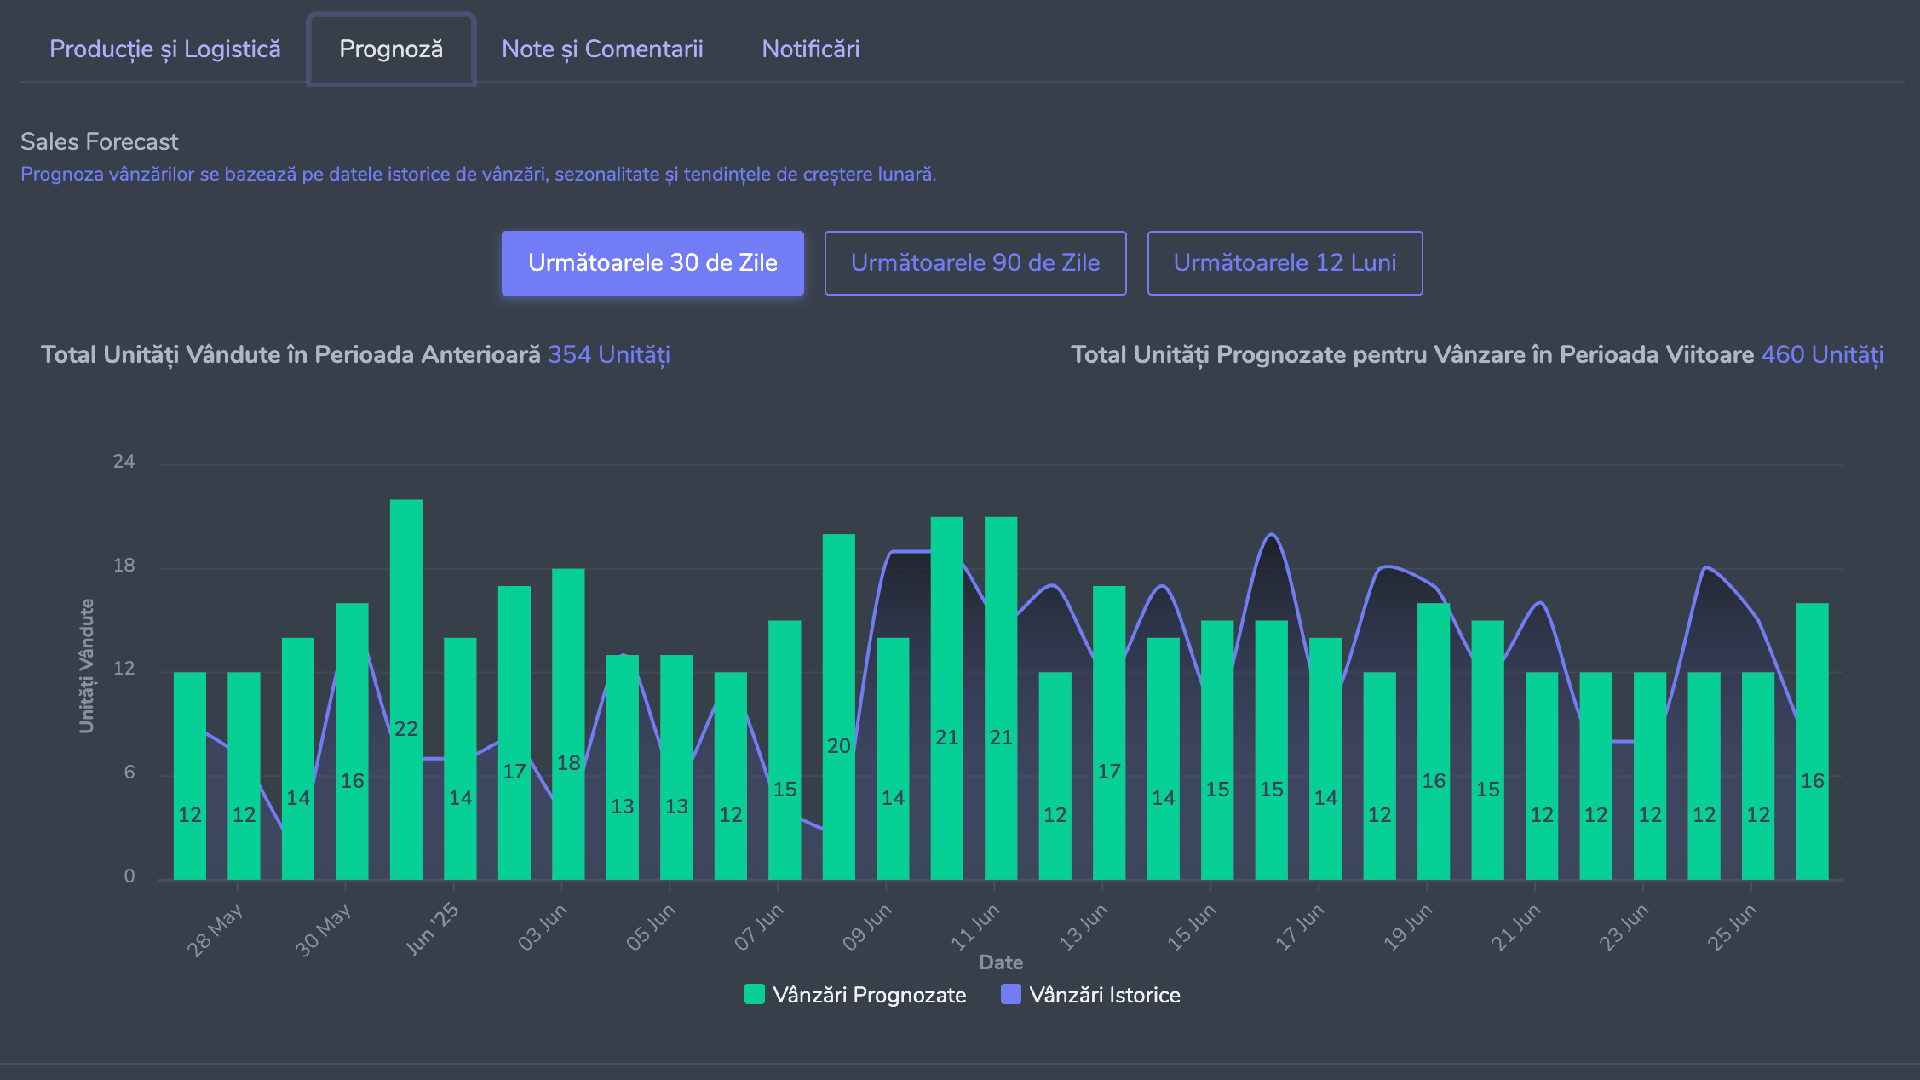This screenshot has width=1920, height=1080.
Task: Toggle Vânzări Istorice legend swatch
Action: [x=1011, y=994]
